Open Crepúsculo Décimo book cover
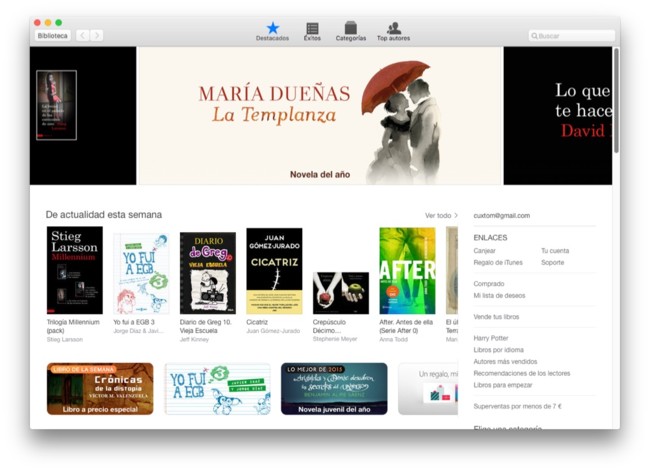The height and width of the screenshot is (472, 650). [x=341, y=293]
